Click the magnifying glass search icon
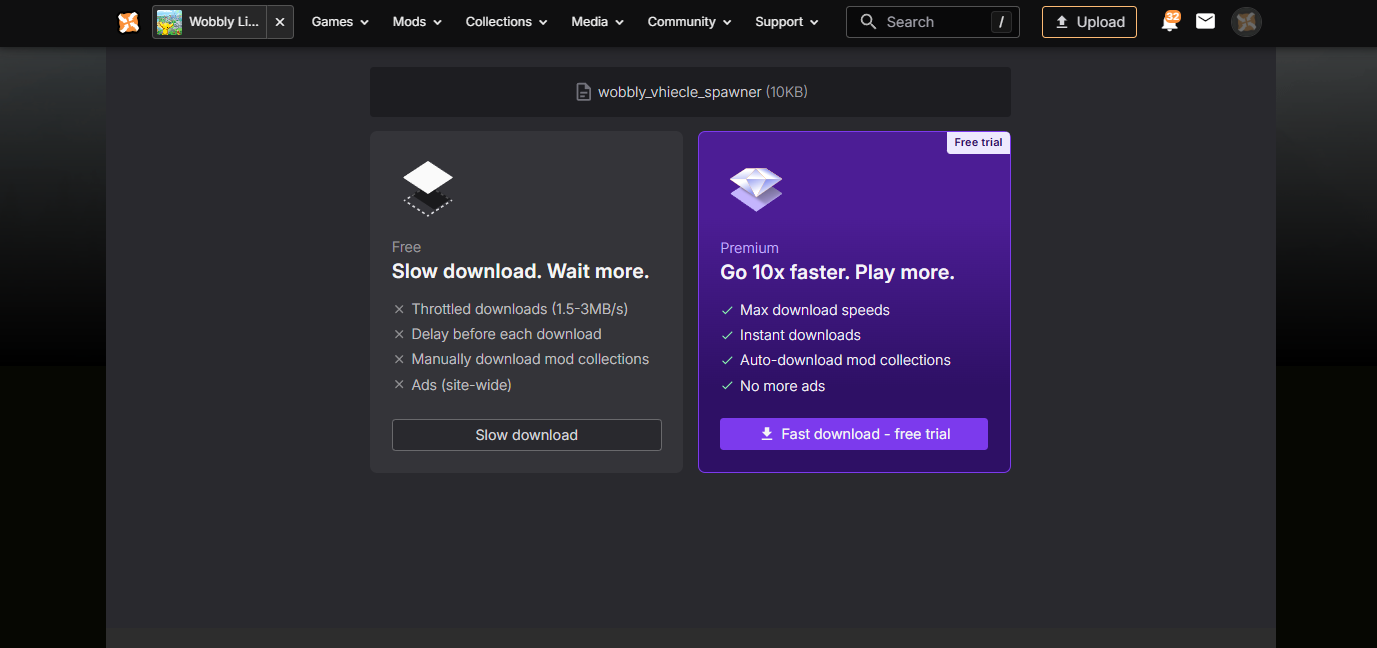Viewport: 1377px width, 648px height. pyautogui.click(x=868, y=22)
